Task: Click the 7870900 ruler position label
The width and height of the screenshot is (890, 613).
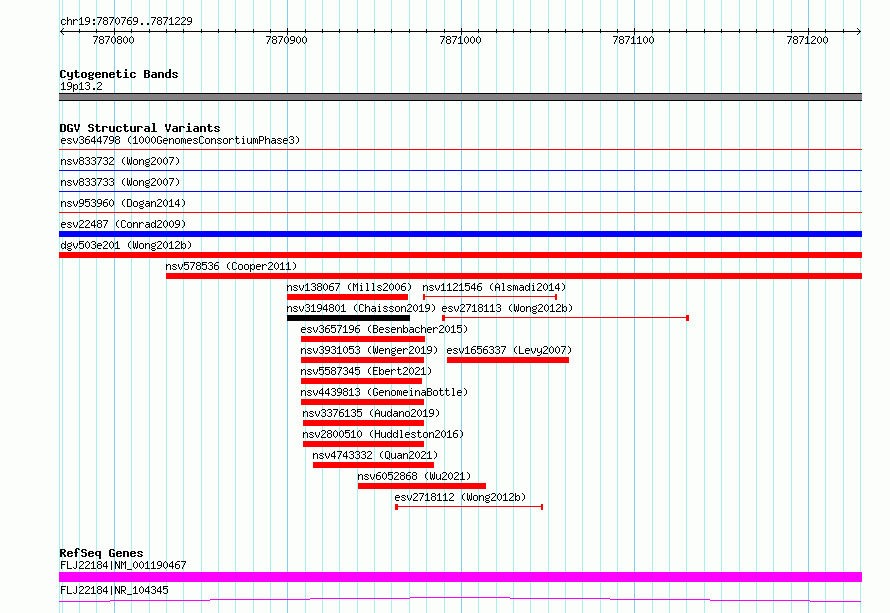Action: 287,40
